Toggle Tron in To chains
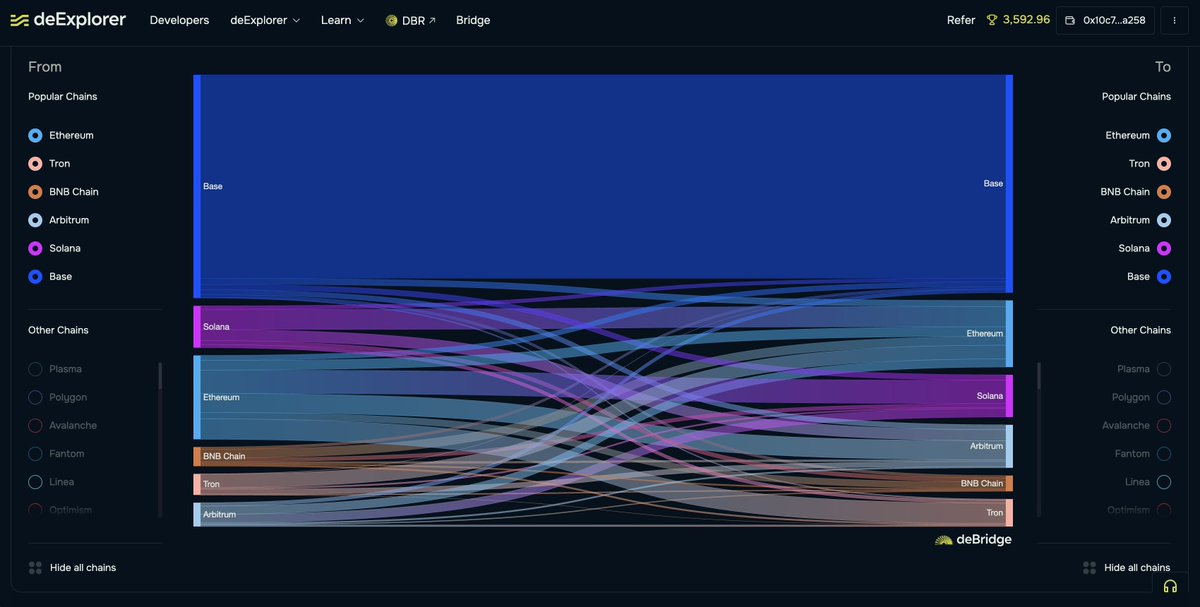Image resolution: width=1200 pixels, height=607 pixels. point(1164,163)
